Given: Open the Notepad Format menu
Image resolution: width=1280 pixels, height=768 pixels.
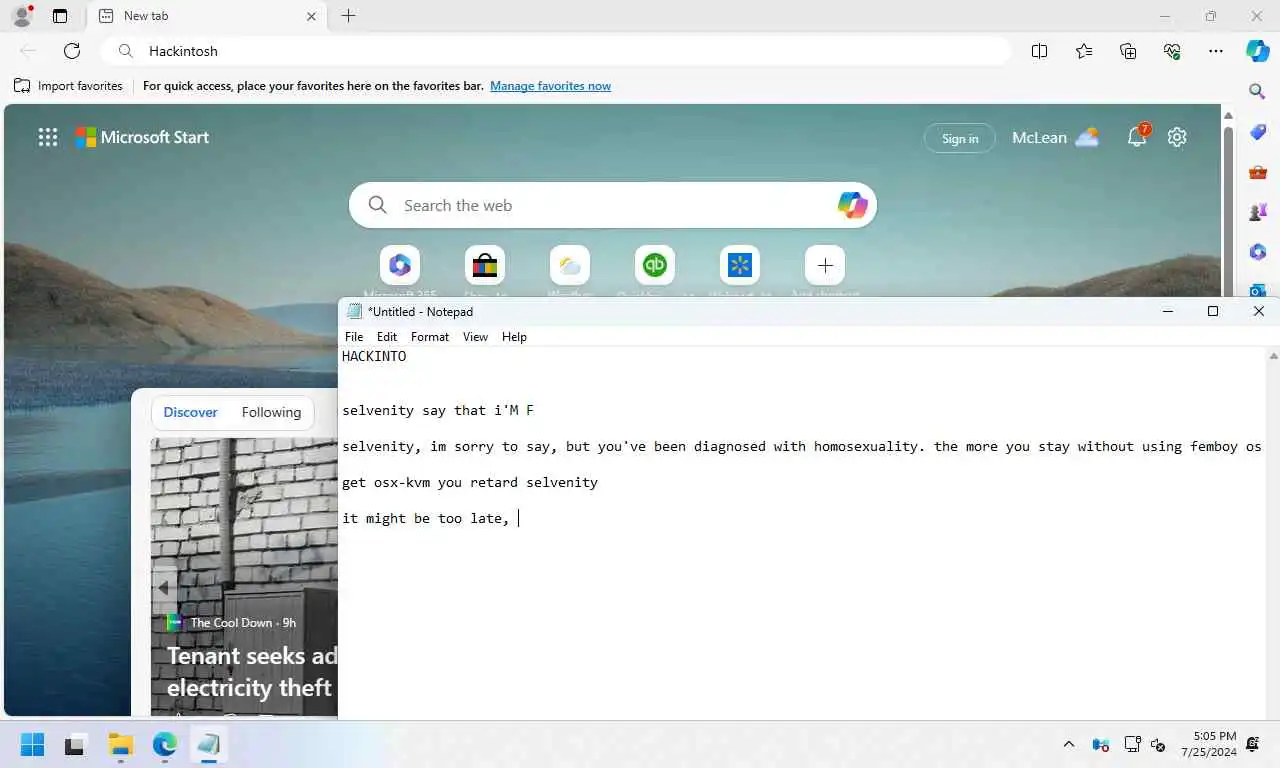Looking at the screenshot, I should (430, 337).
